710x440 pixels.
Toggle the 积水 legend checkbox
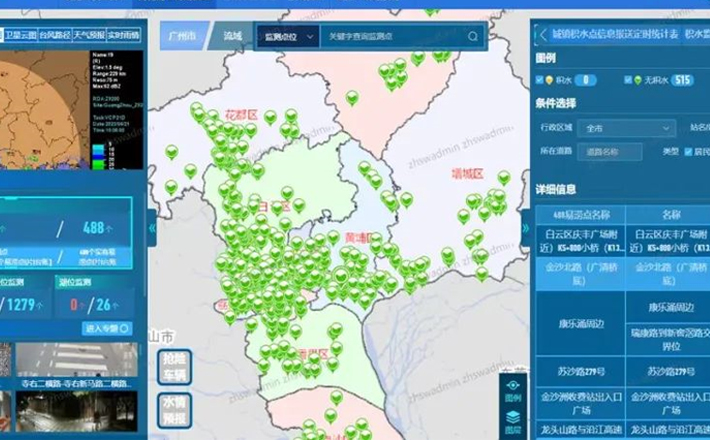[x=540, y=80]
